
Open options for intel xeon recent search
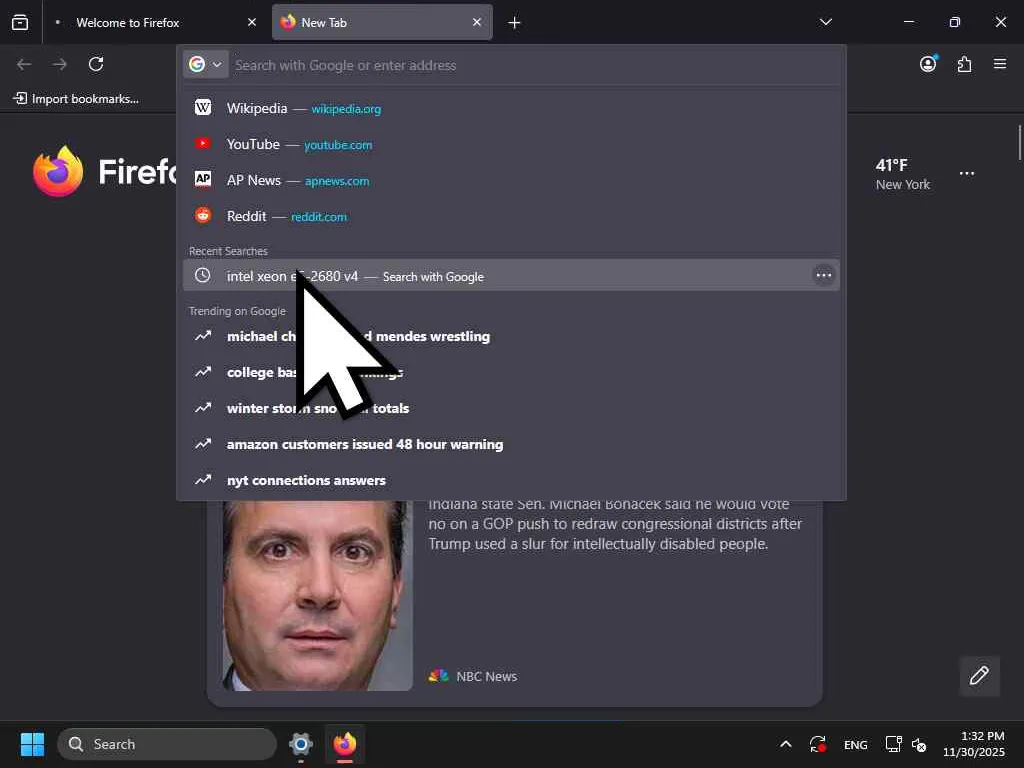[824, 276]
